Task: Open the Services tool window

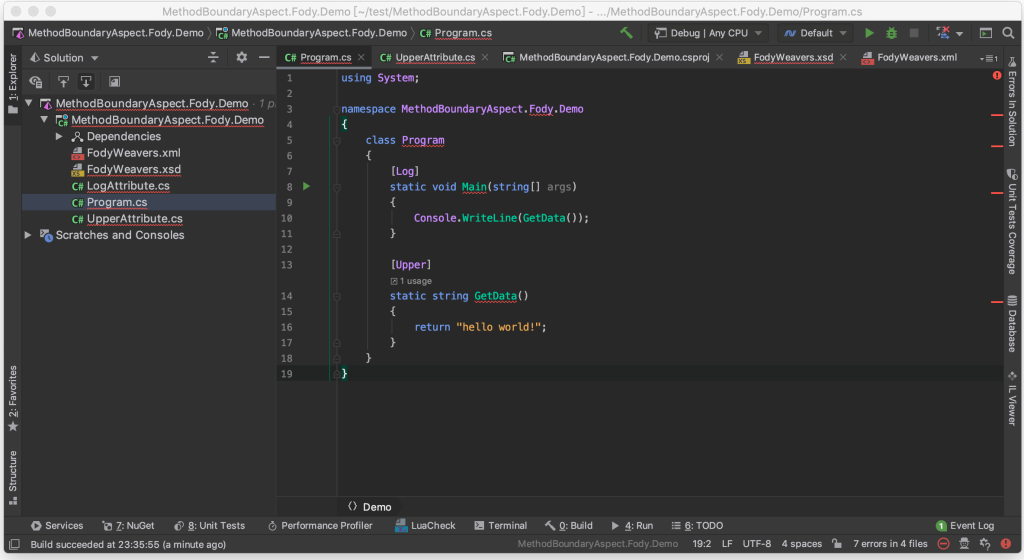Action: click(x=57, y=525)
